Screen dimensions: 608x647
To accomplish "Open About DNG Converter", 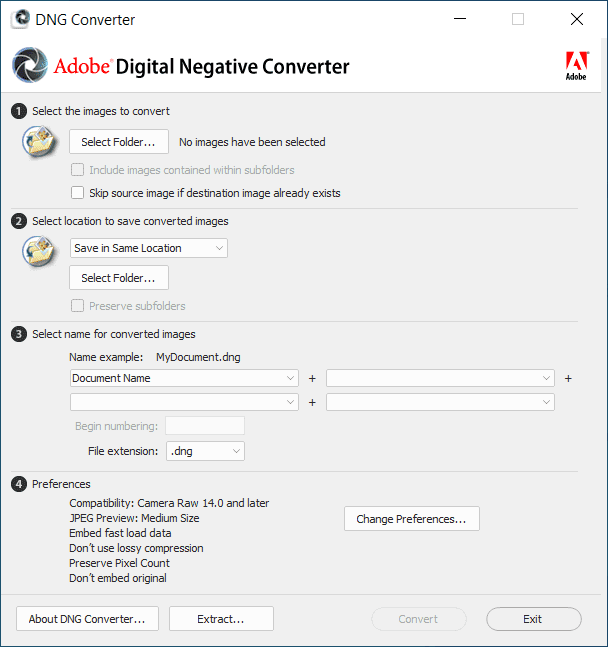I will 87,619.
